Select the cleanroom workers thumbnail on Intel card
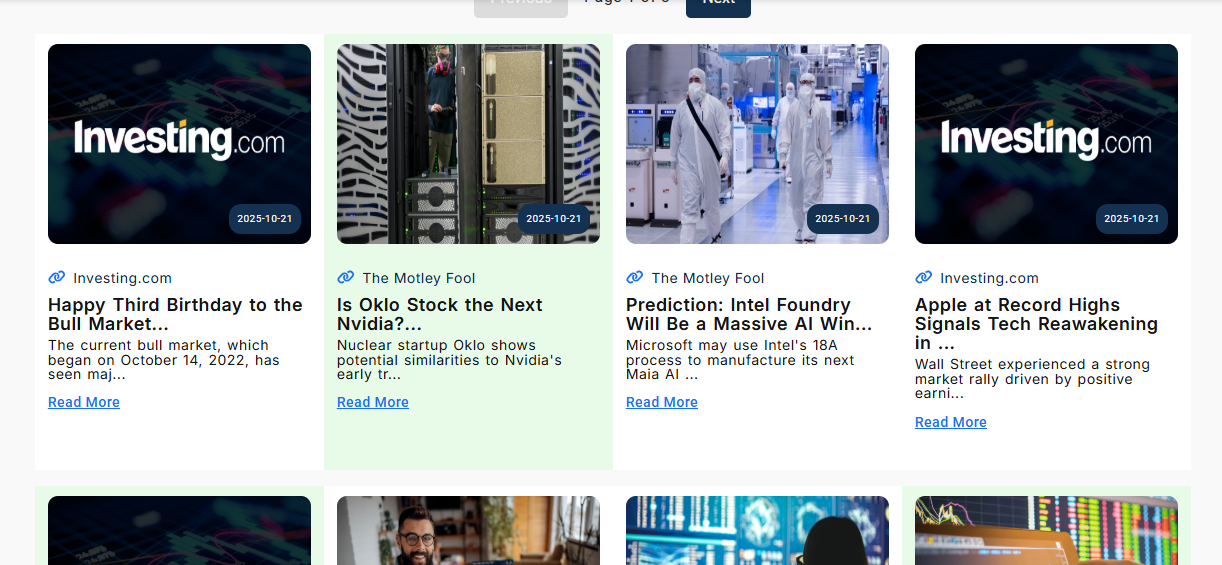This screenshot has width=1222, height=565. tap(757, 144)
